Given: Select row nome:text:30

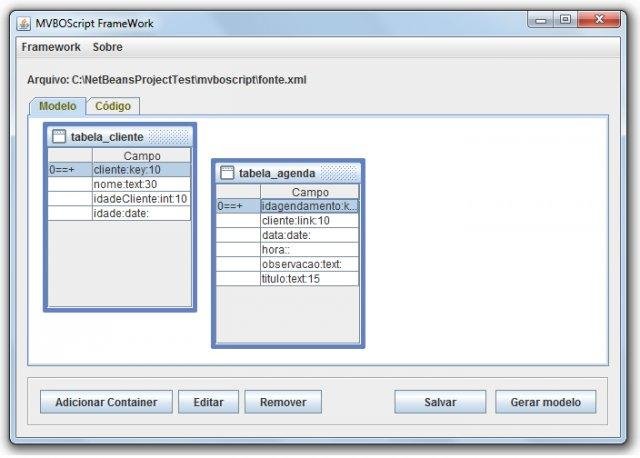Looking at the screenshot, I should [x=119, y=184].
